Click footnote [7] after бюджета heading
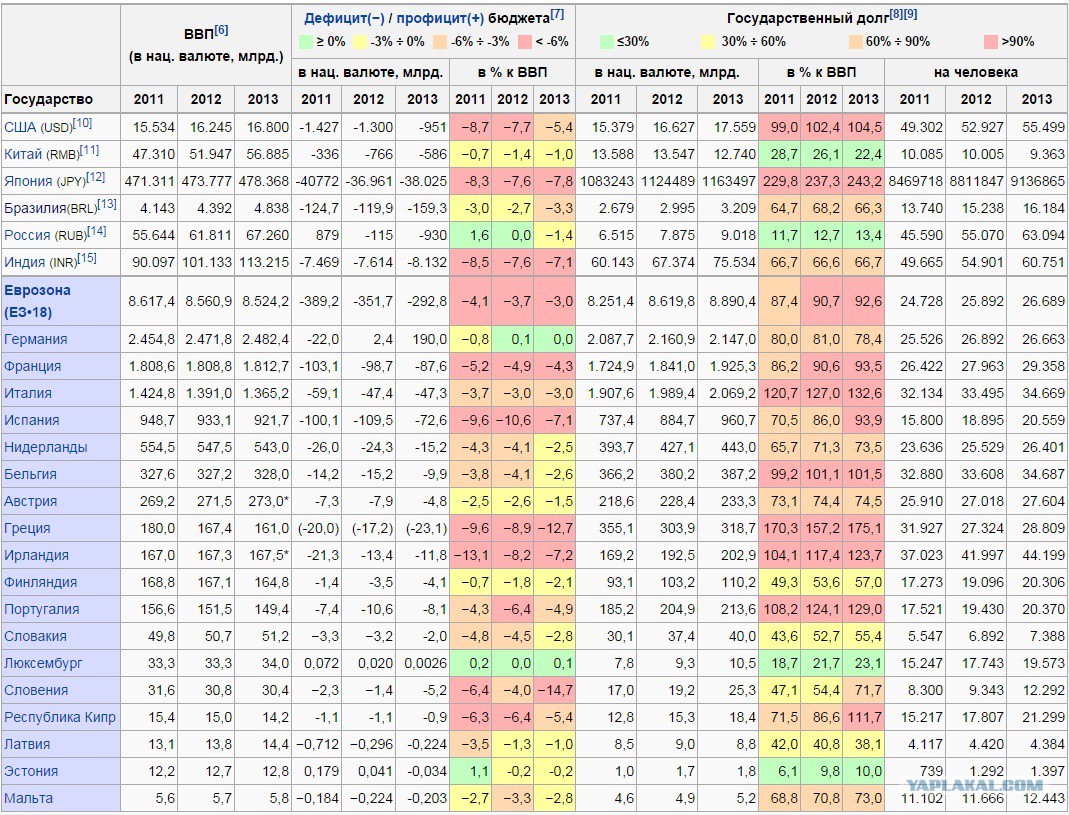The height and width of the screenshot is (815, 1069). coord(557,14)
